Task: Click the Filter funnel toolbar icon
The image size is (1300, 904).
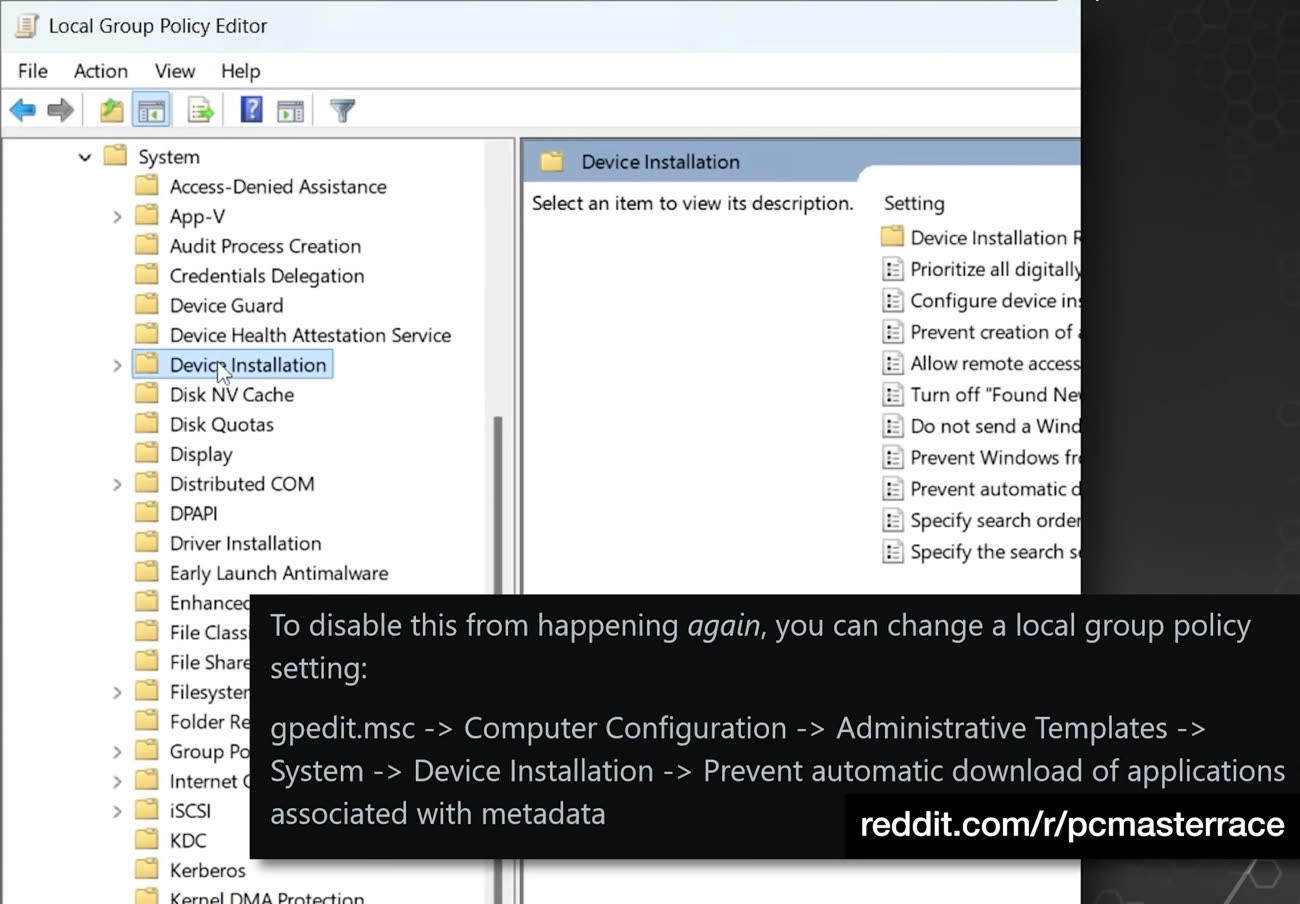Action: coord(343,110)
